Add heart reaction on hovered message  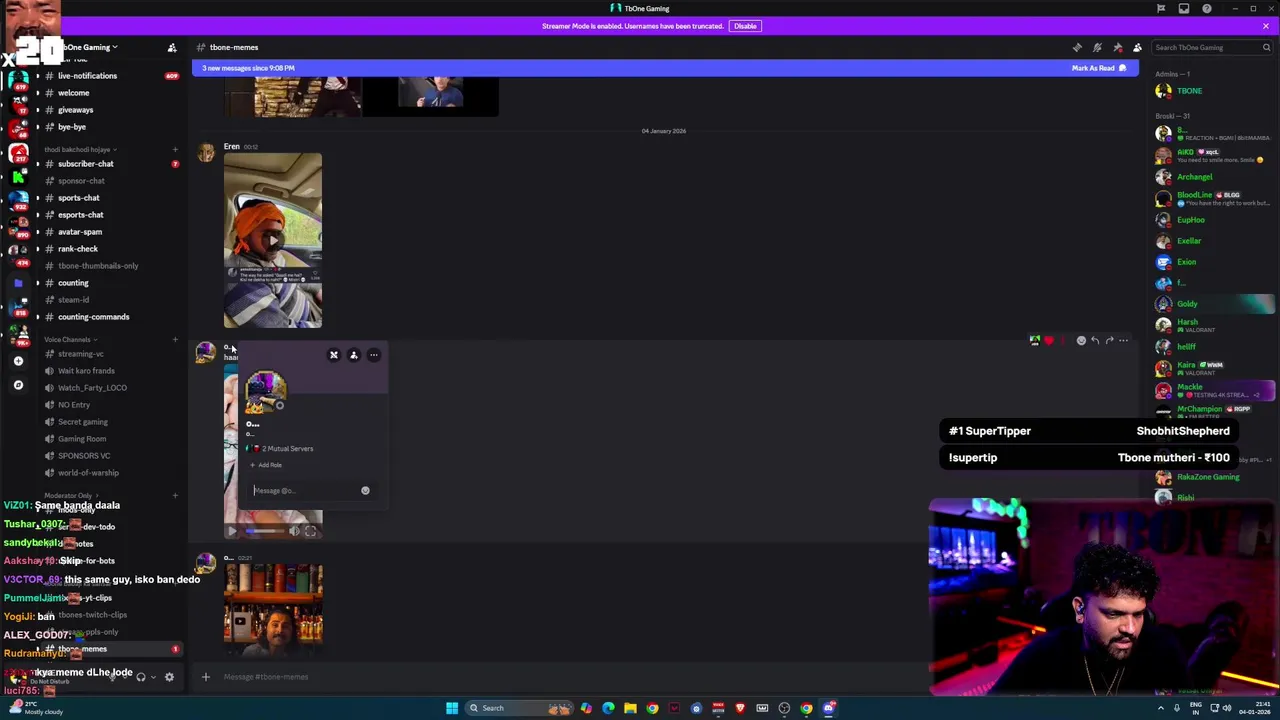pyautogui.click(x=1048, y=341)
